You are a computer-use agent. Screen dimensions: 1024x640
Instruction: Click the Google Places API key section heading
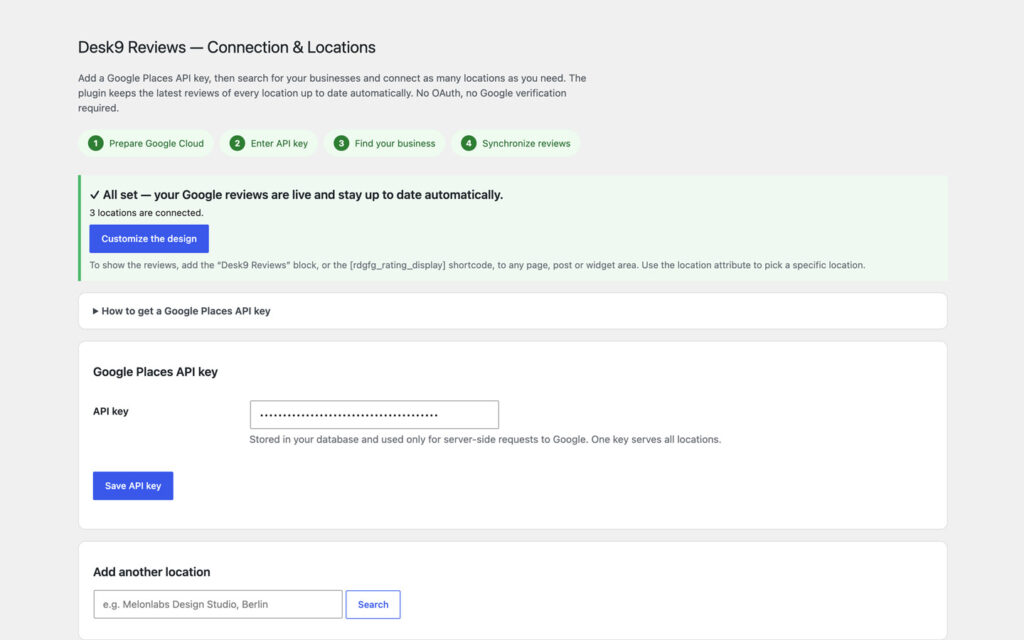click(x=155, y=372)
